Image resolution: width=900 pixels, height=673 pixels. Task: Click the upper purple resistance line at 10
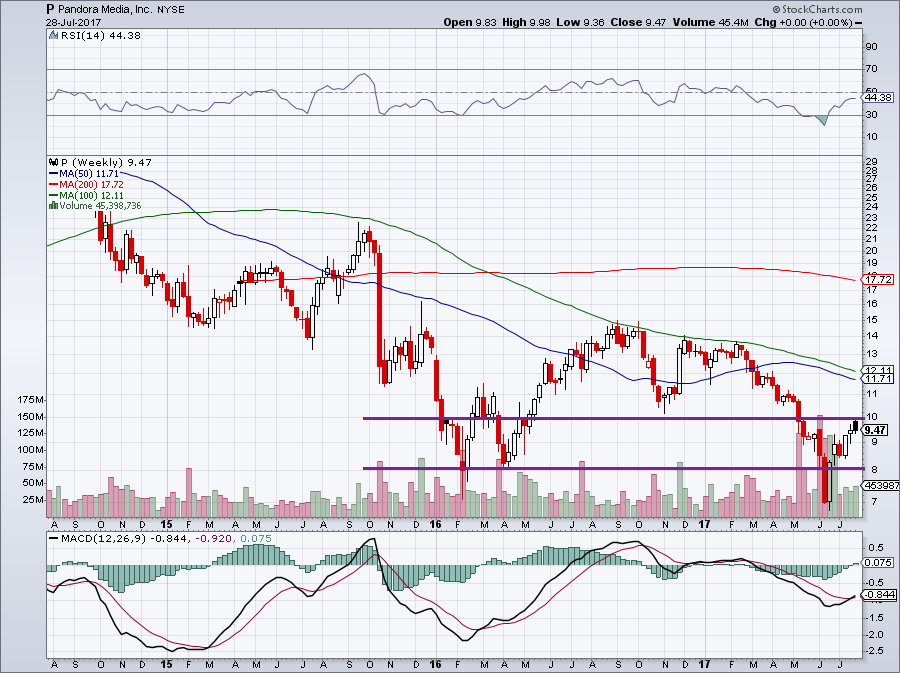point(613,418)
